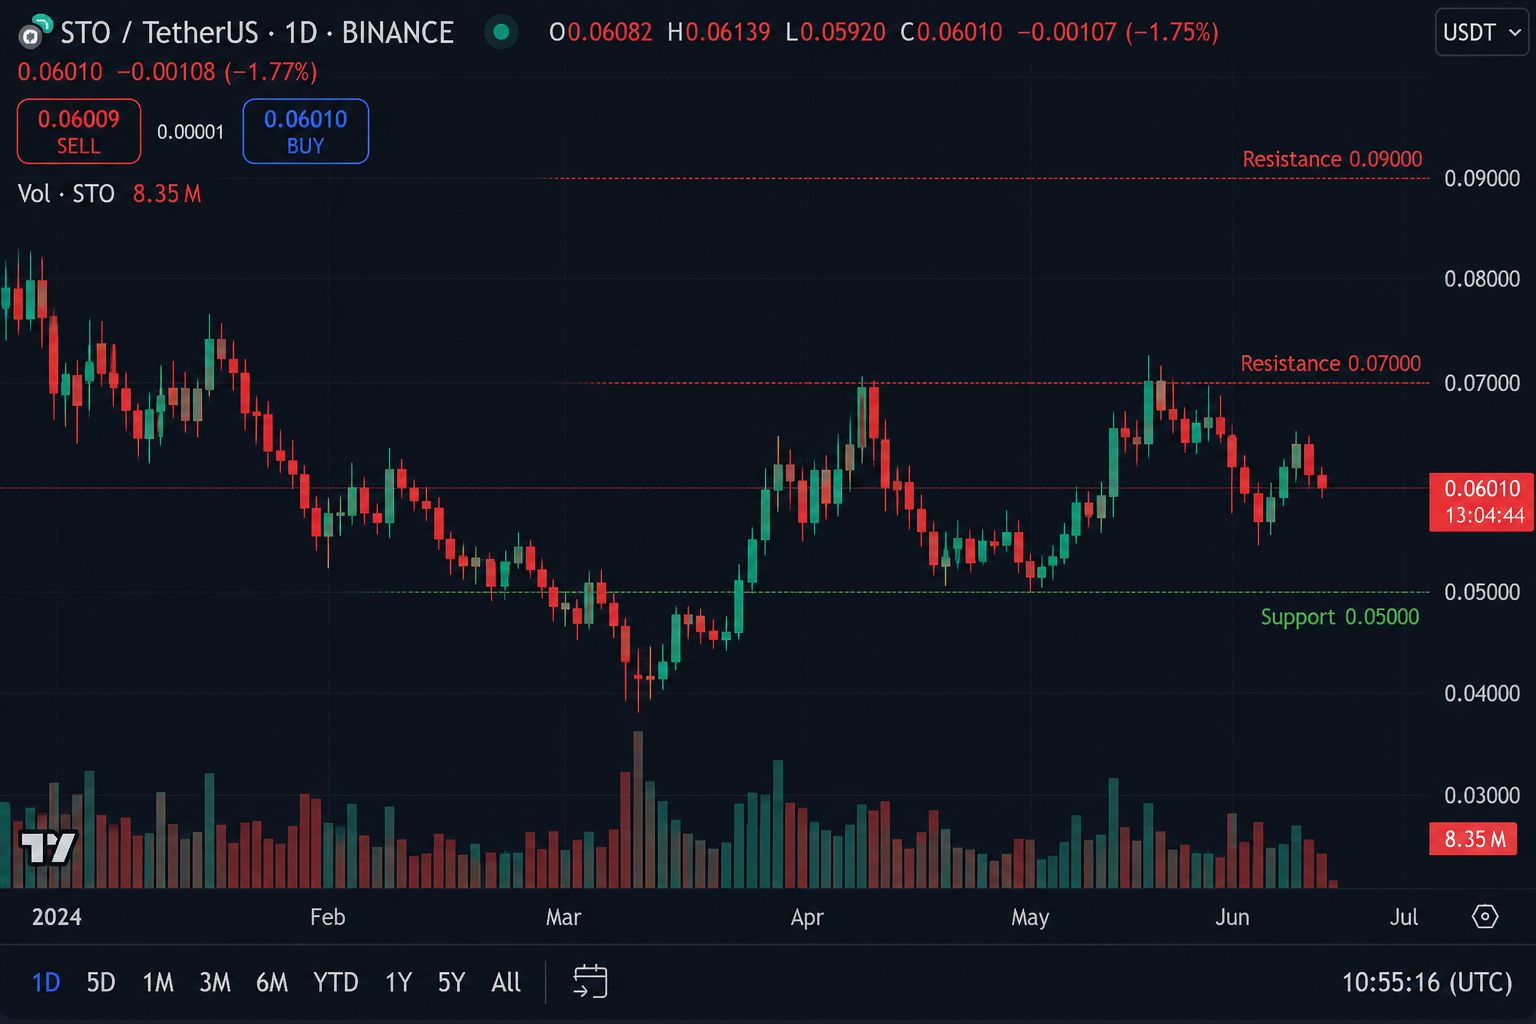Click the volume value 8.35 M beside Vol · STO
1536x1024 pixels.
pos(167,193)
